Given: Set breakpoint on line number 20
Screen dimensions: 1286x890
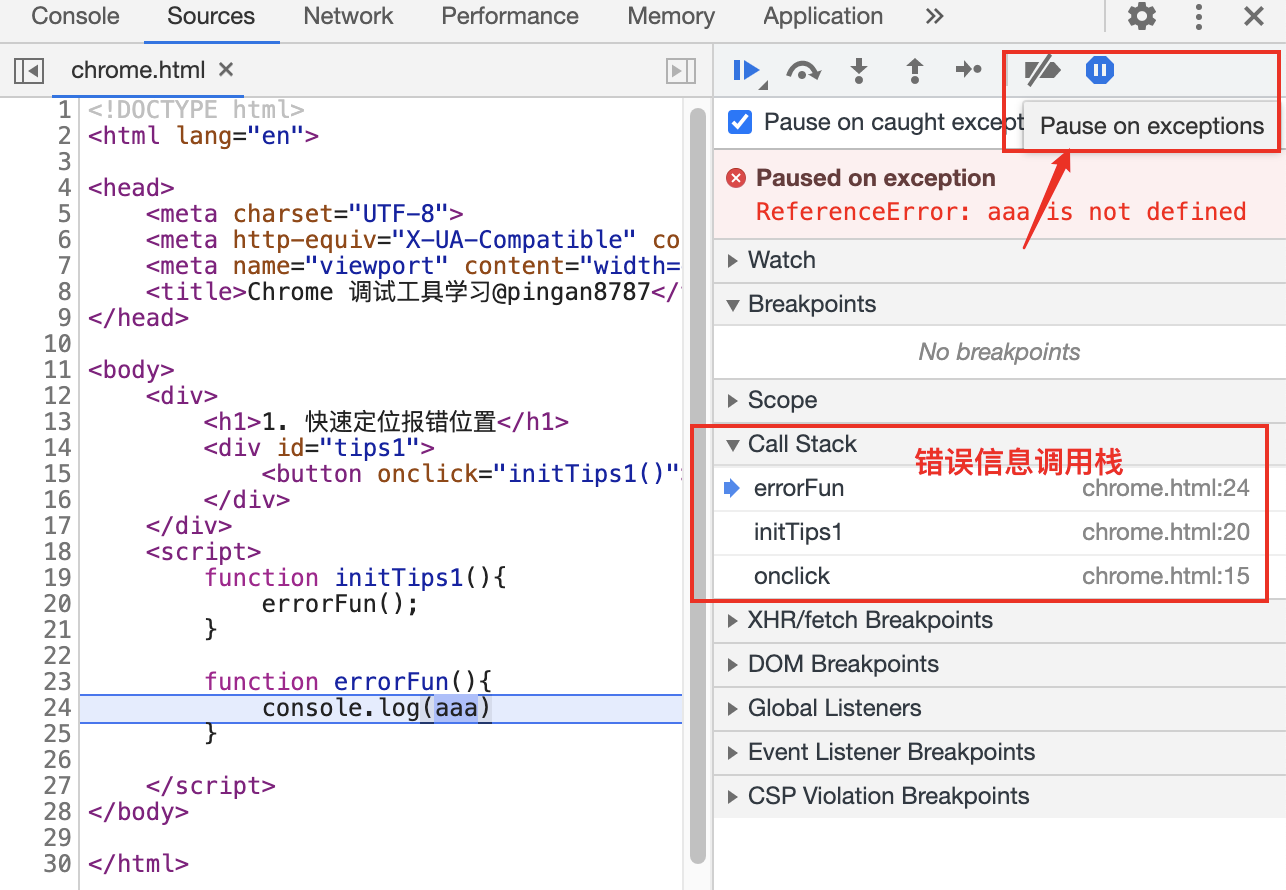Looking at the screenshot, I should click(x=57, y=603).
